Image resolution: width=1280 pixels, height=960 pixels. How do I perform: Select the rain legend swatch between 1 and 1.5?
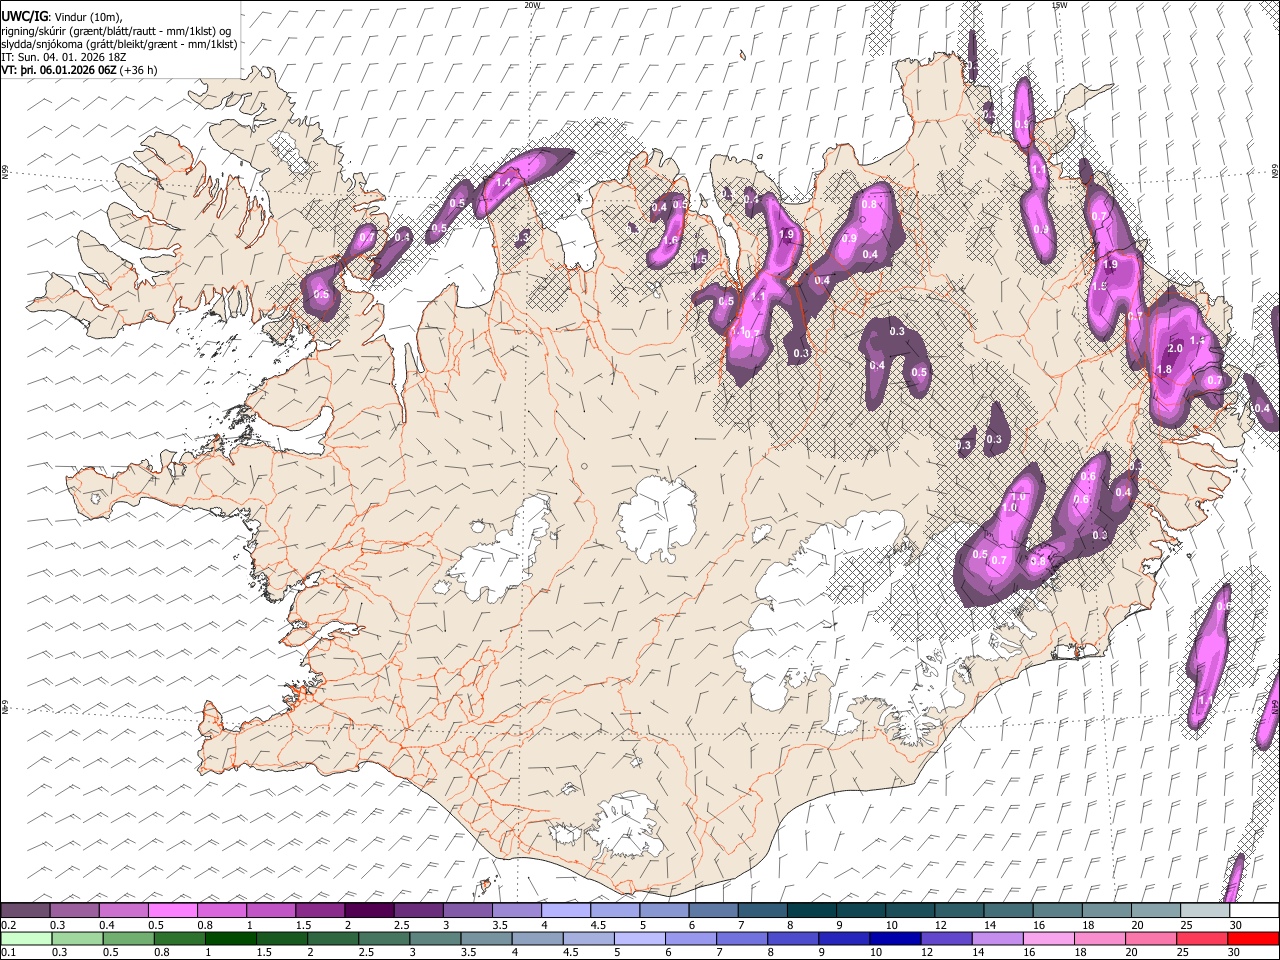(231, 938)
